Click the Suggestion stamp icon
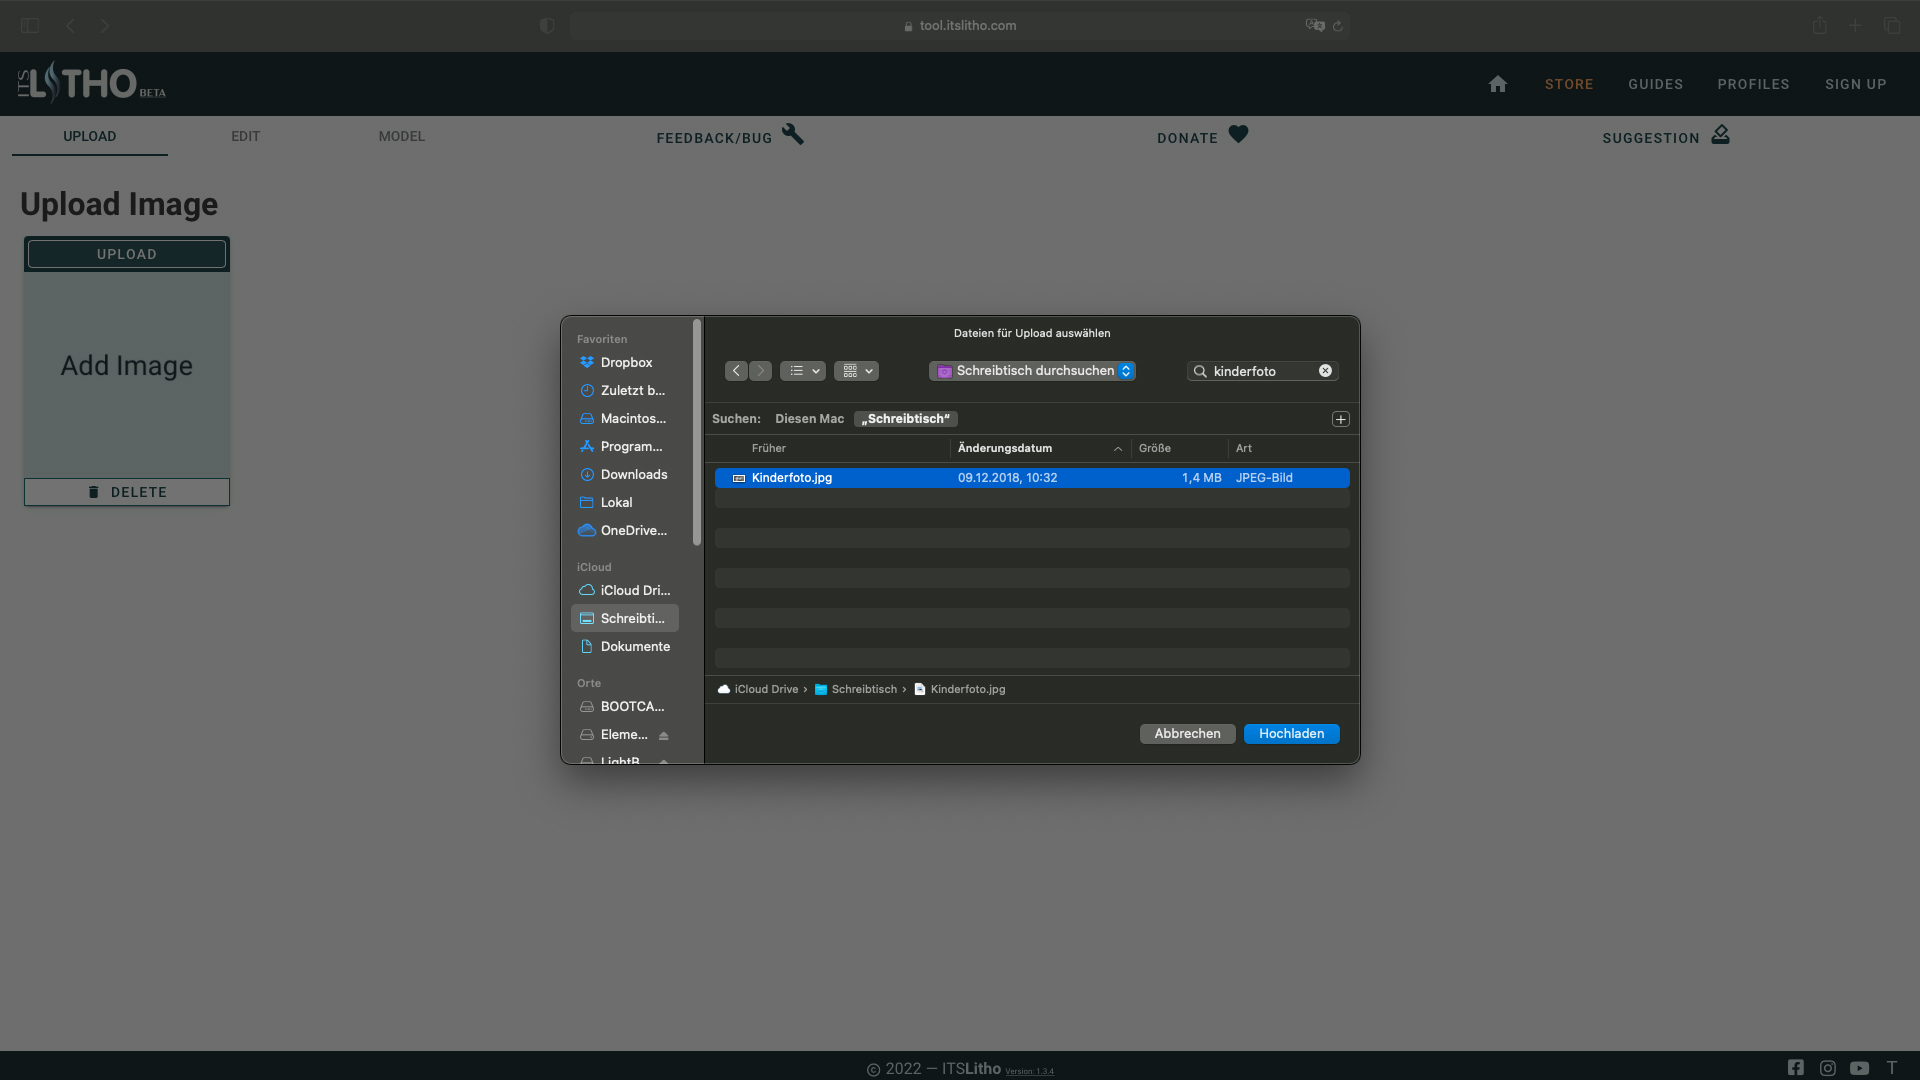This screenshot has height=1080, width=1920. click(x=1720, y=134)
